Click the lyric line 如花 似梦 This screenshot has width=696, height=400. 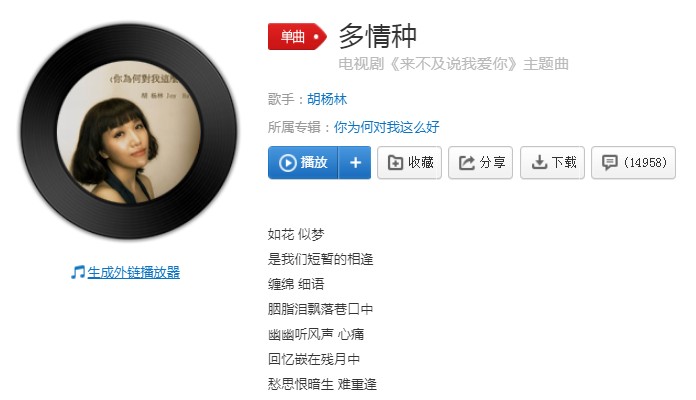click(x=296, y=234)
